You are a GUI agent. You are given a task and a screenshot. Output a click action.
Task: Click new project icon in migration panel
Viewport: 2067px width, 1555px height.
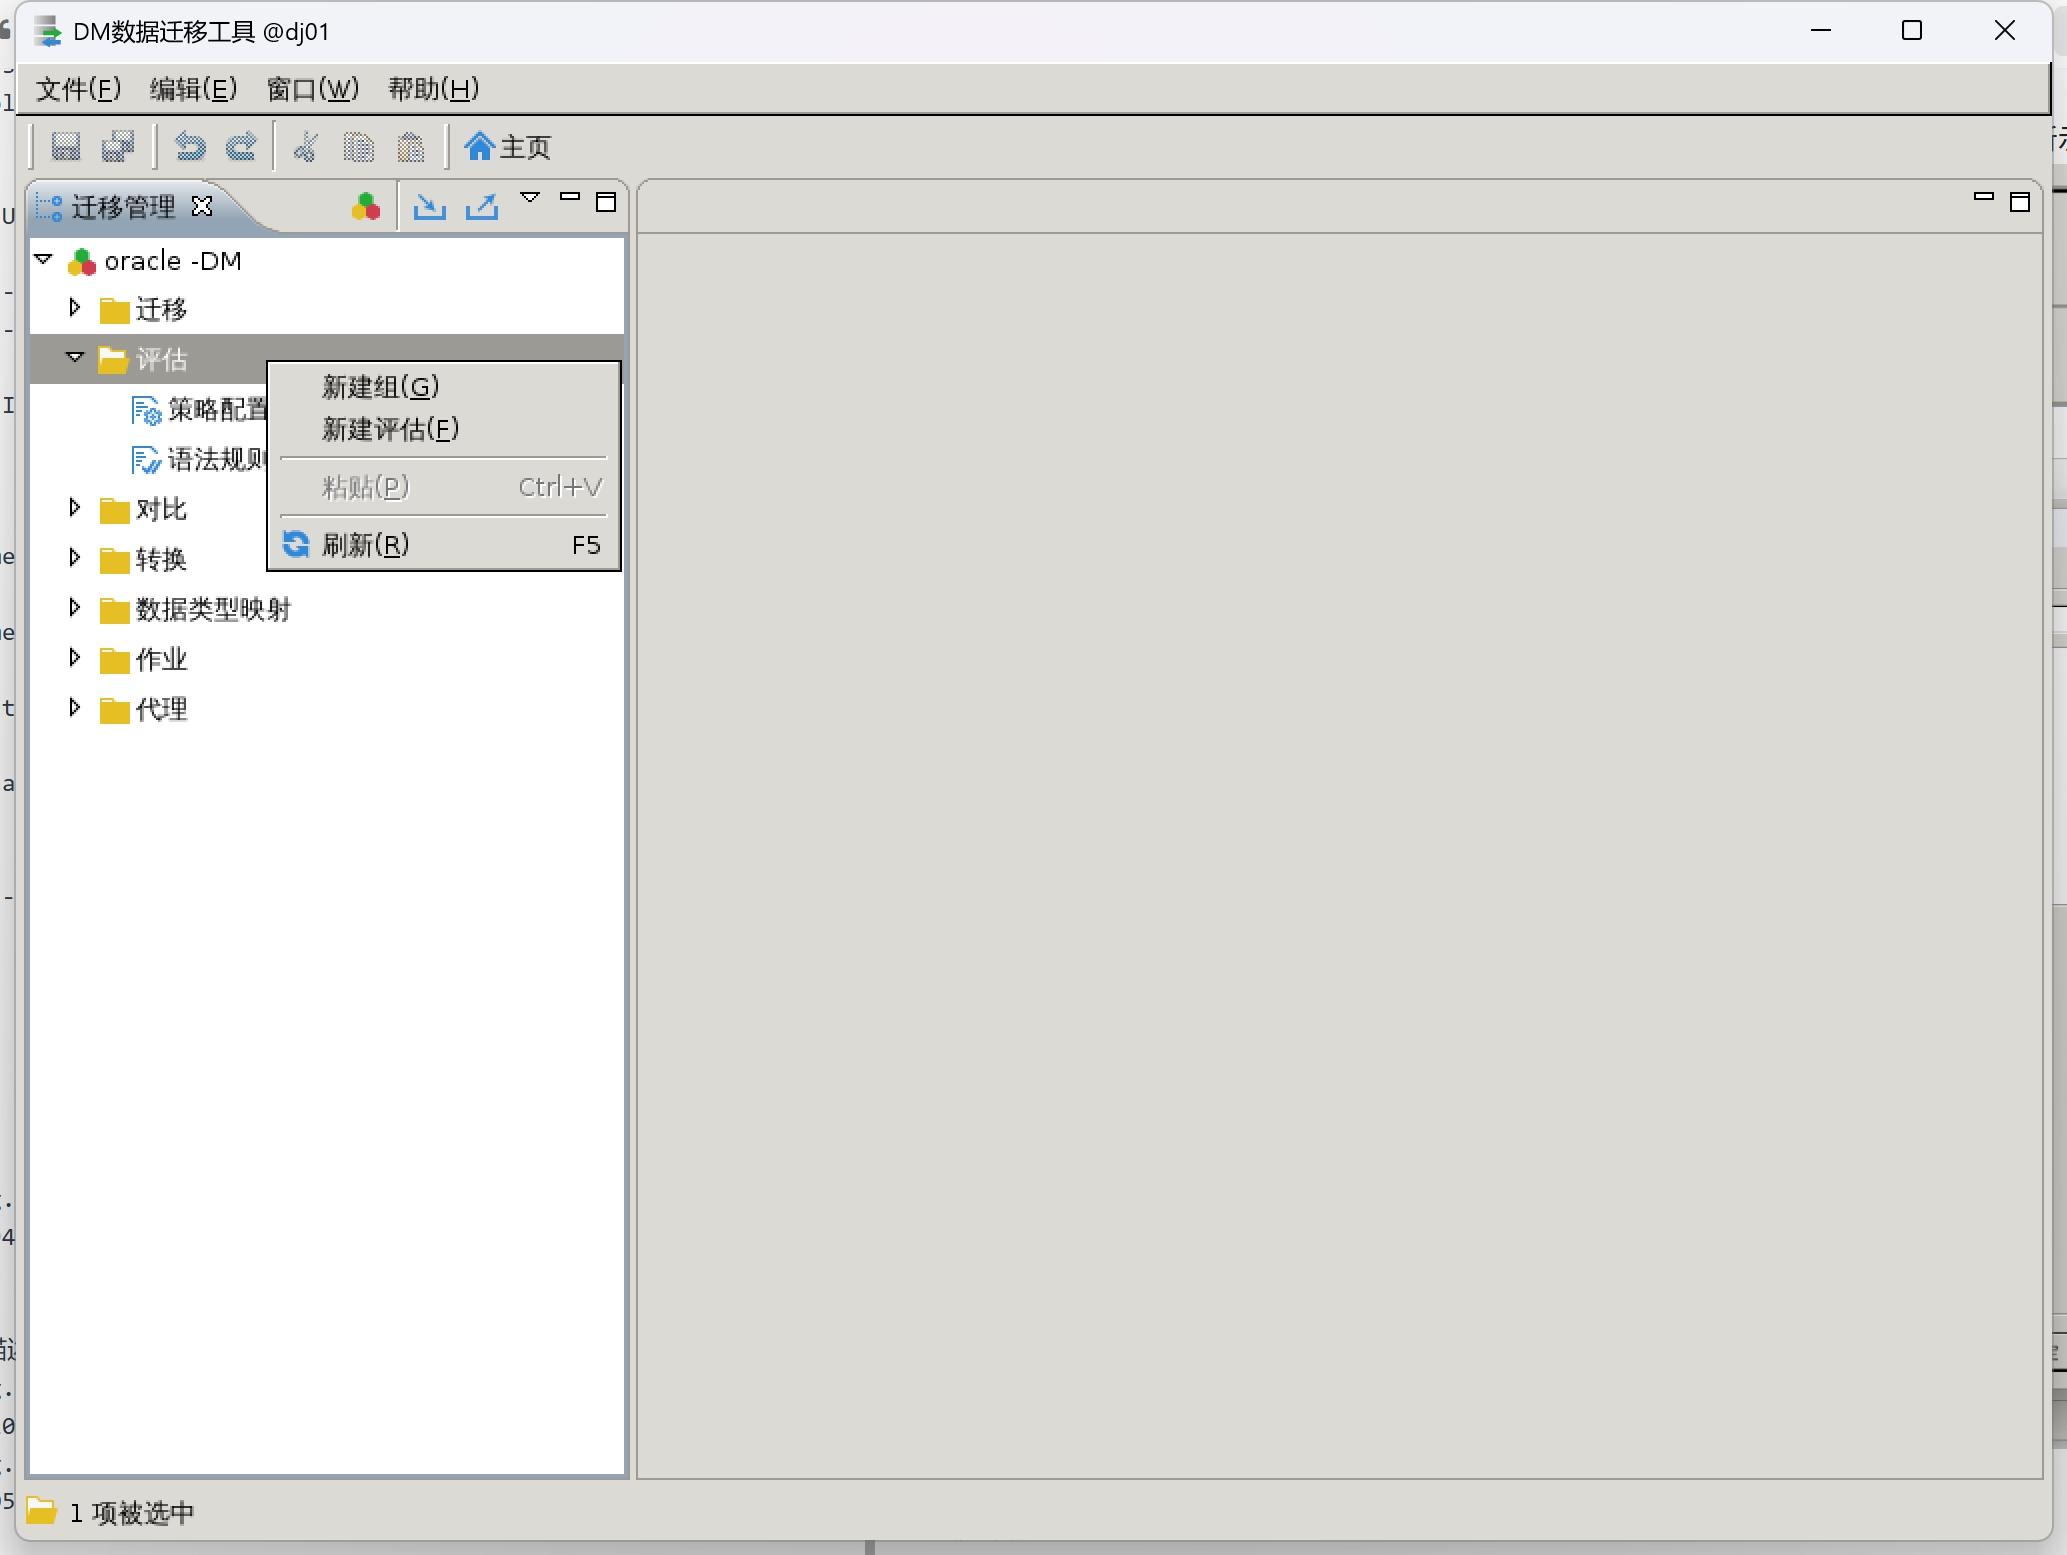(x=366, y=207)
